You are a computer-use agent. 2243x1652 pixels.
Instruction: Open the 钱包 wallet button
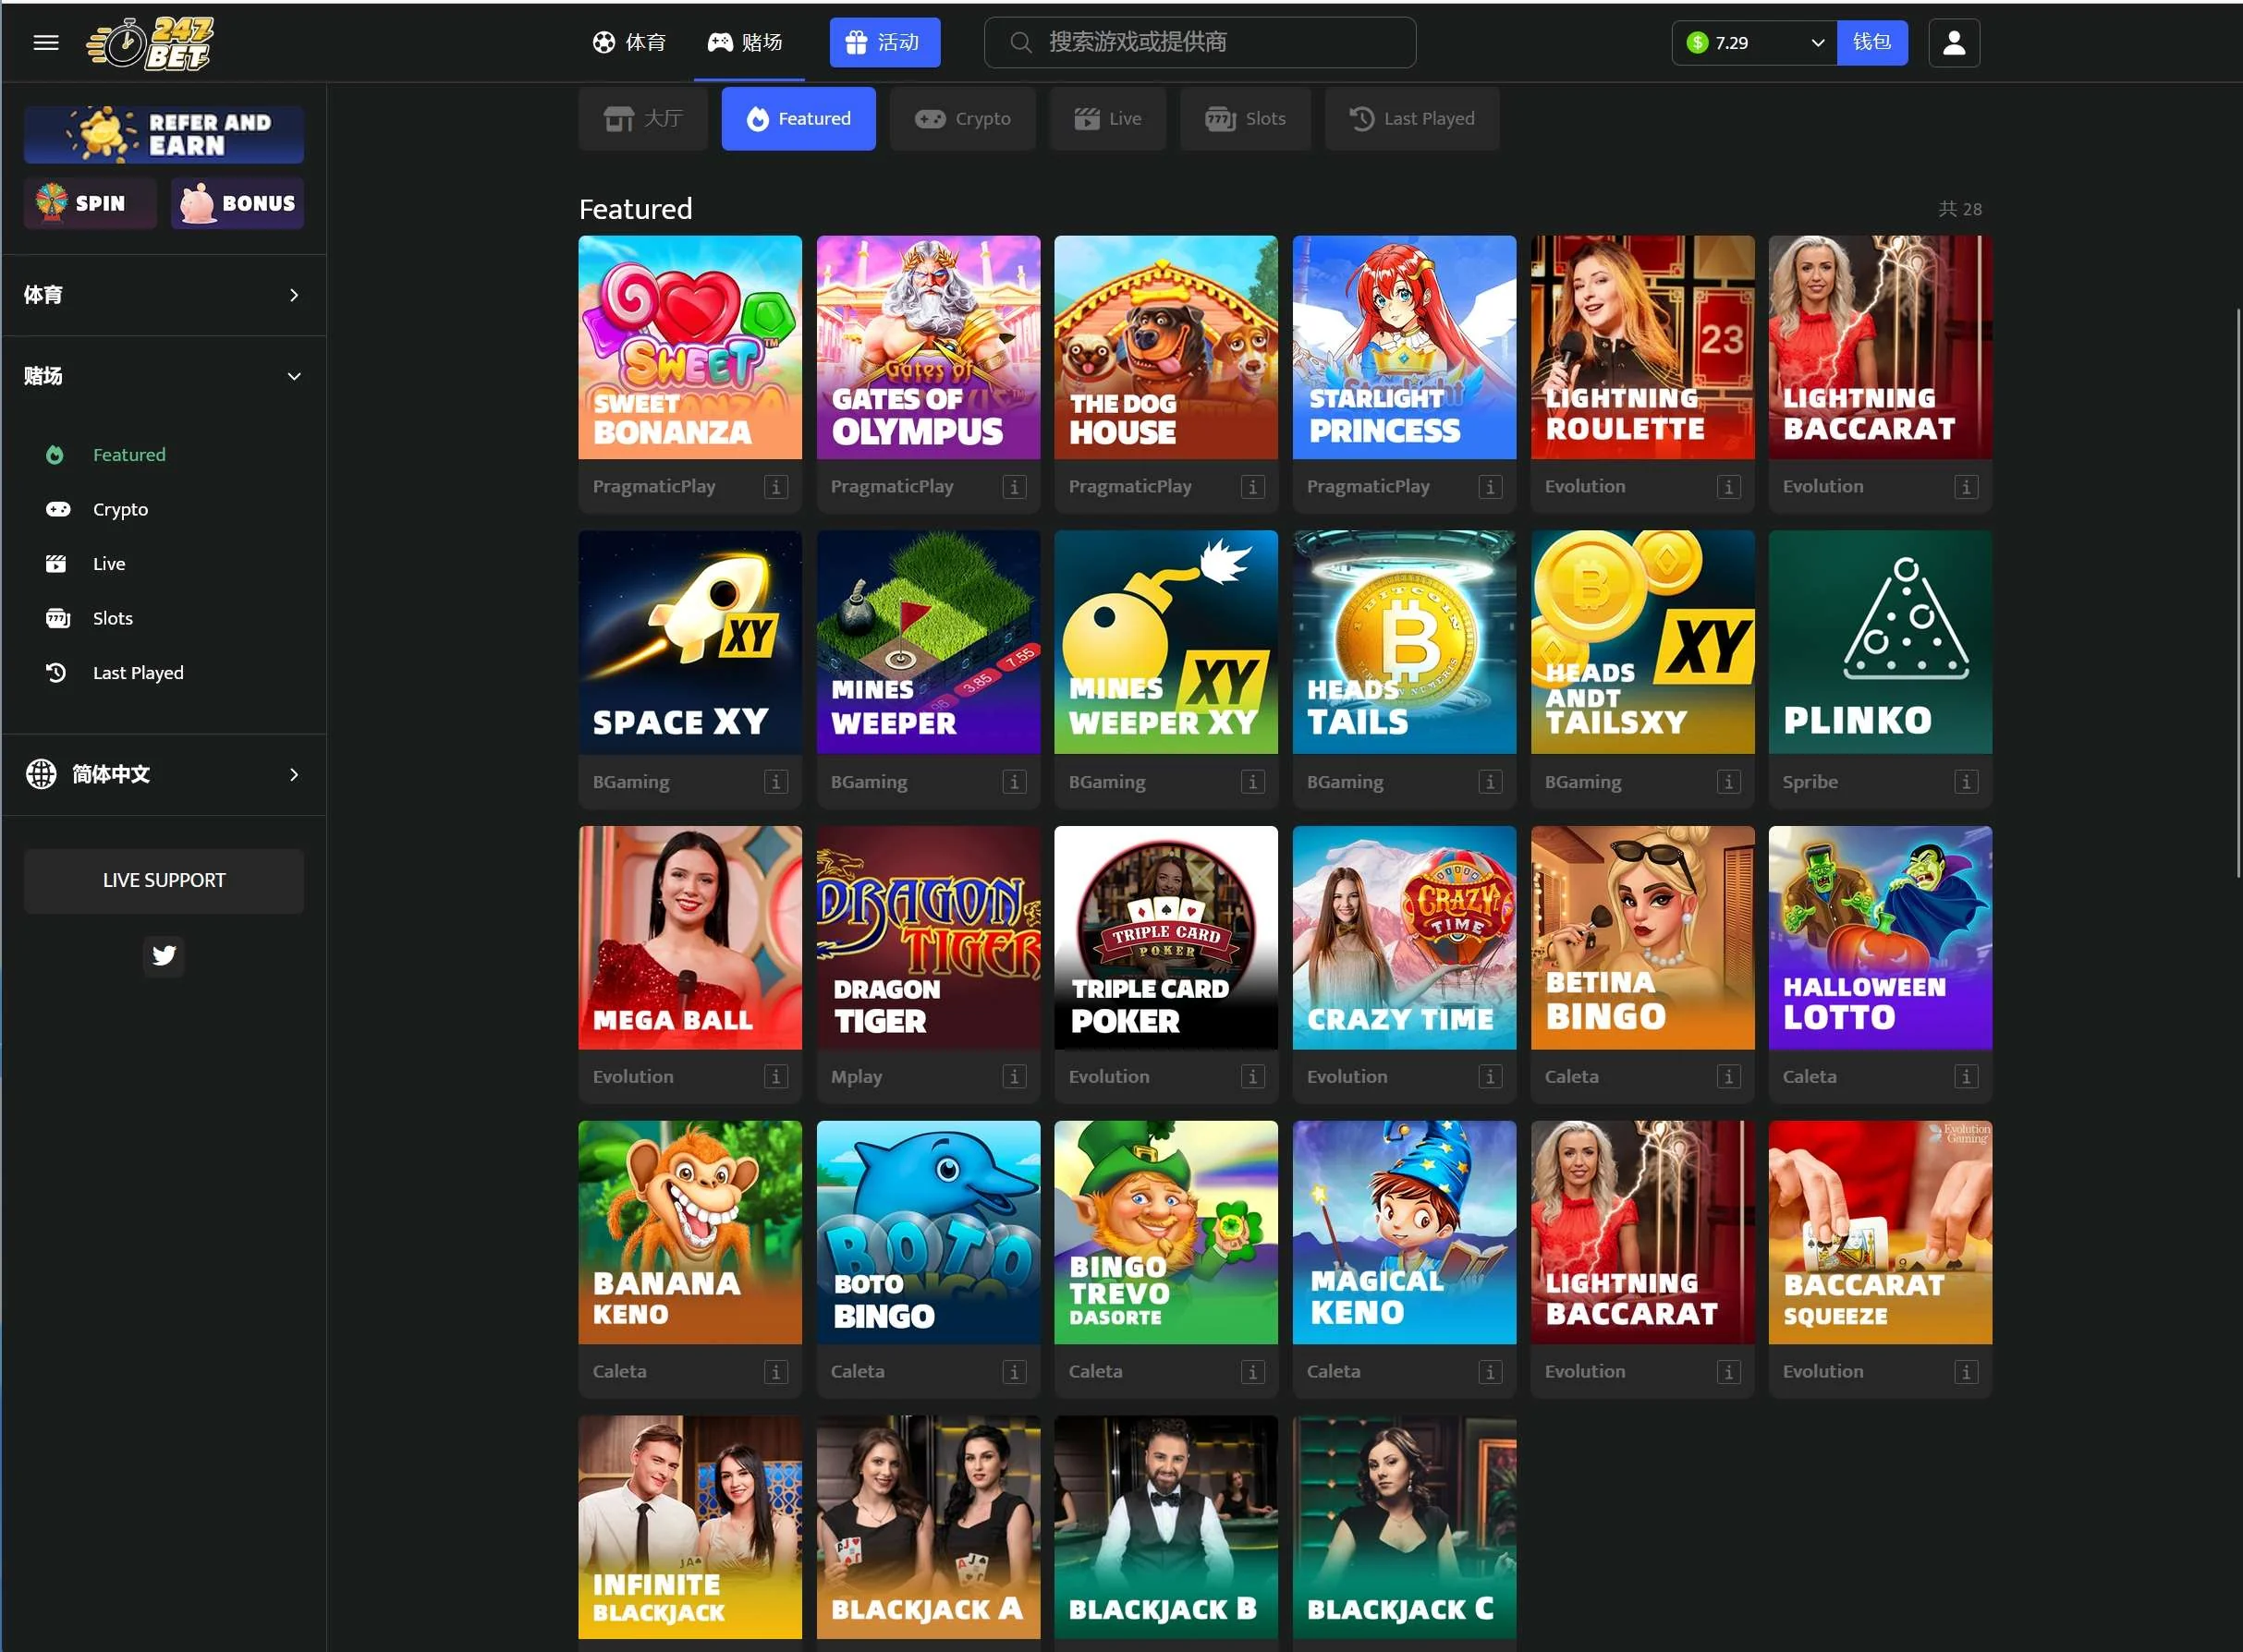pyautogui.click(x=1871, y=42)
